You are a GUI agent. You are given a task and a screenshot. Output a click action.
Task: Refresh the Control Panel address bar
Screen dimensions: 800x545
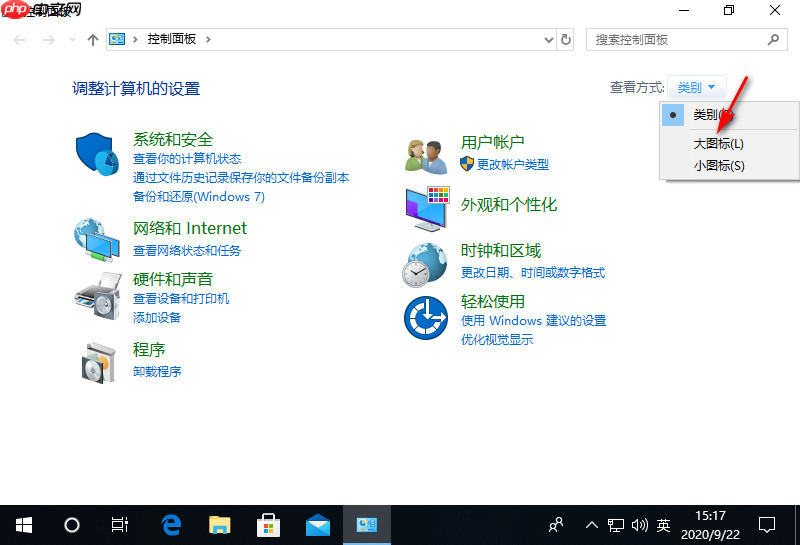tap(566, 39)
